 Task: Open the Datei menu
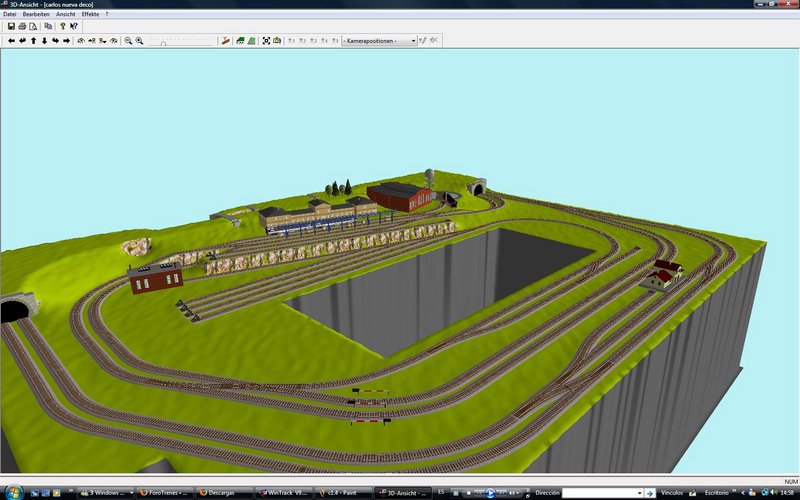coord(10,14)
